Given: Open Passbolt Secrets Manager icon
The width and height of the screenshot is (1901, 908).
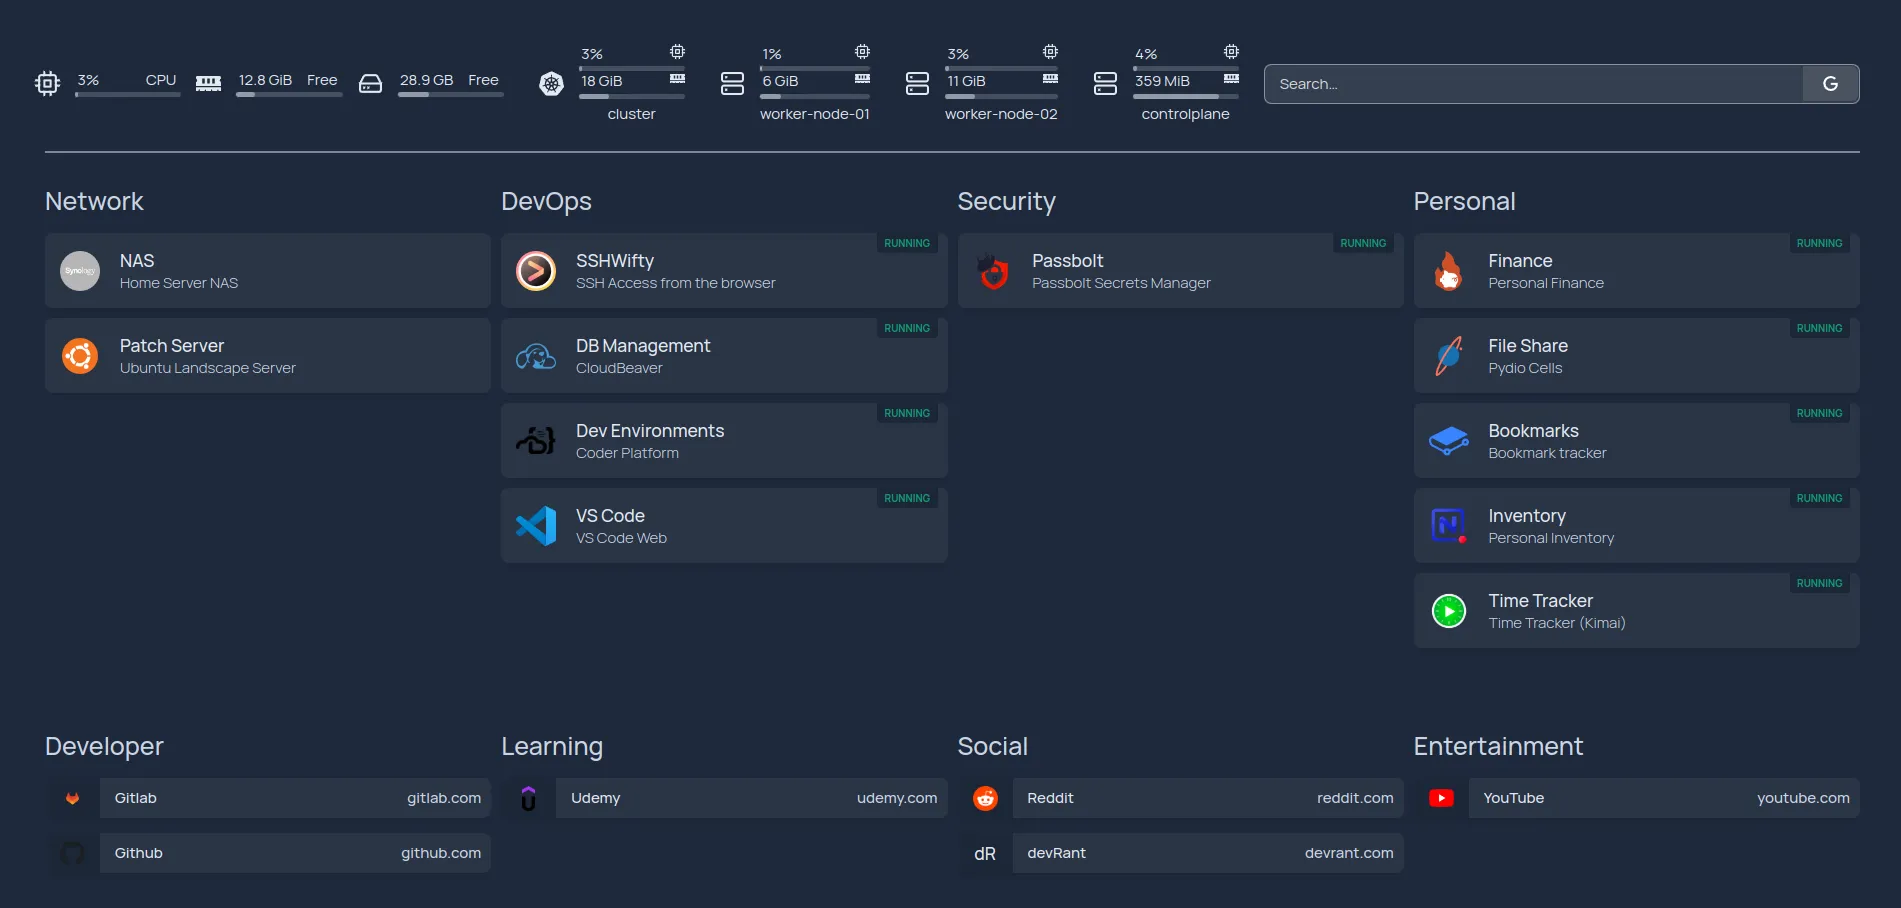Looking at the screenshot, I should pyautogui.click(x=992, y=270).
